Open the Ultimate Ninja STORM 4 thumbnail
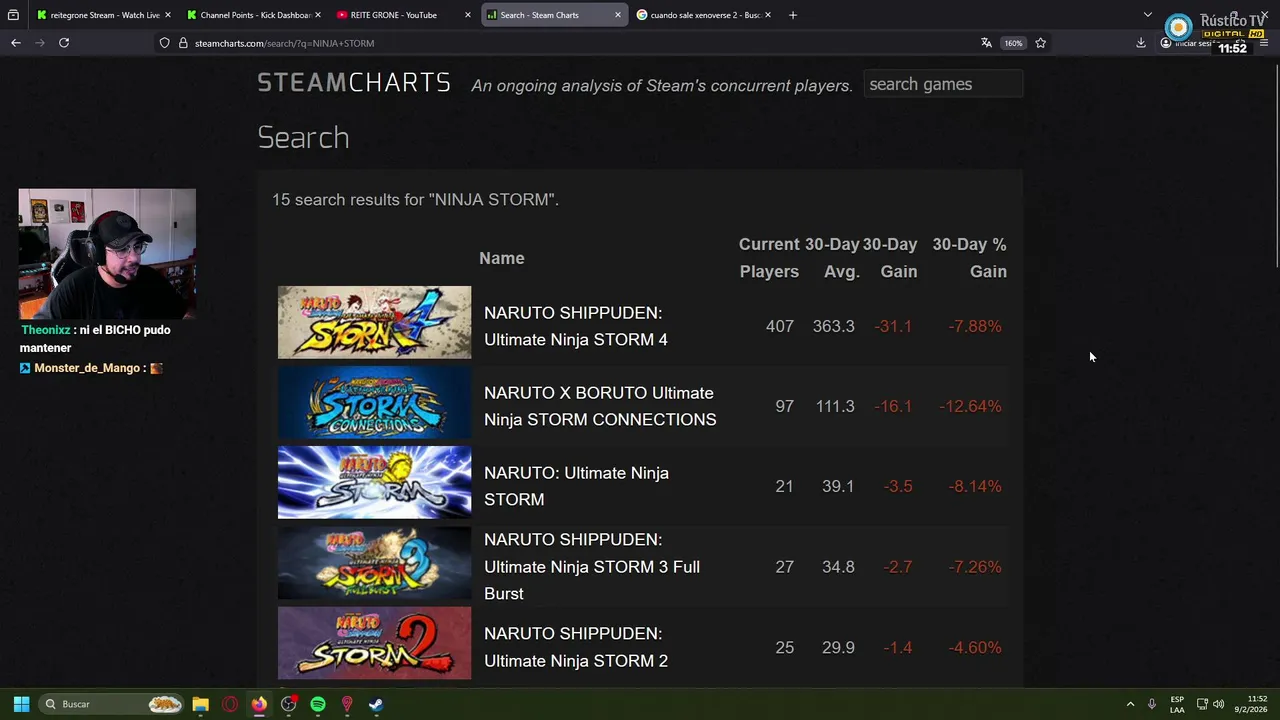 374,322
